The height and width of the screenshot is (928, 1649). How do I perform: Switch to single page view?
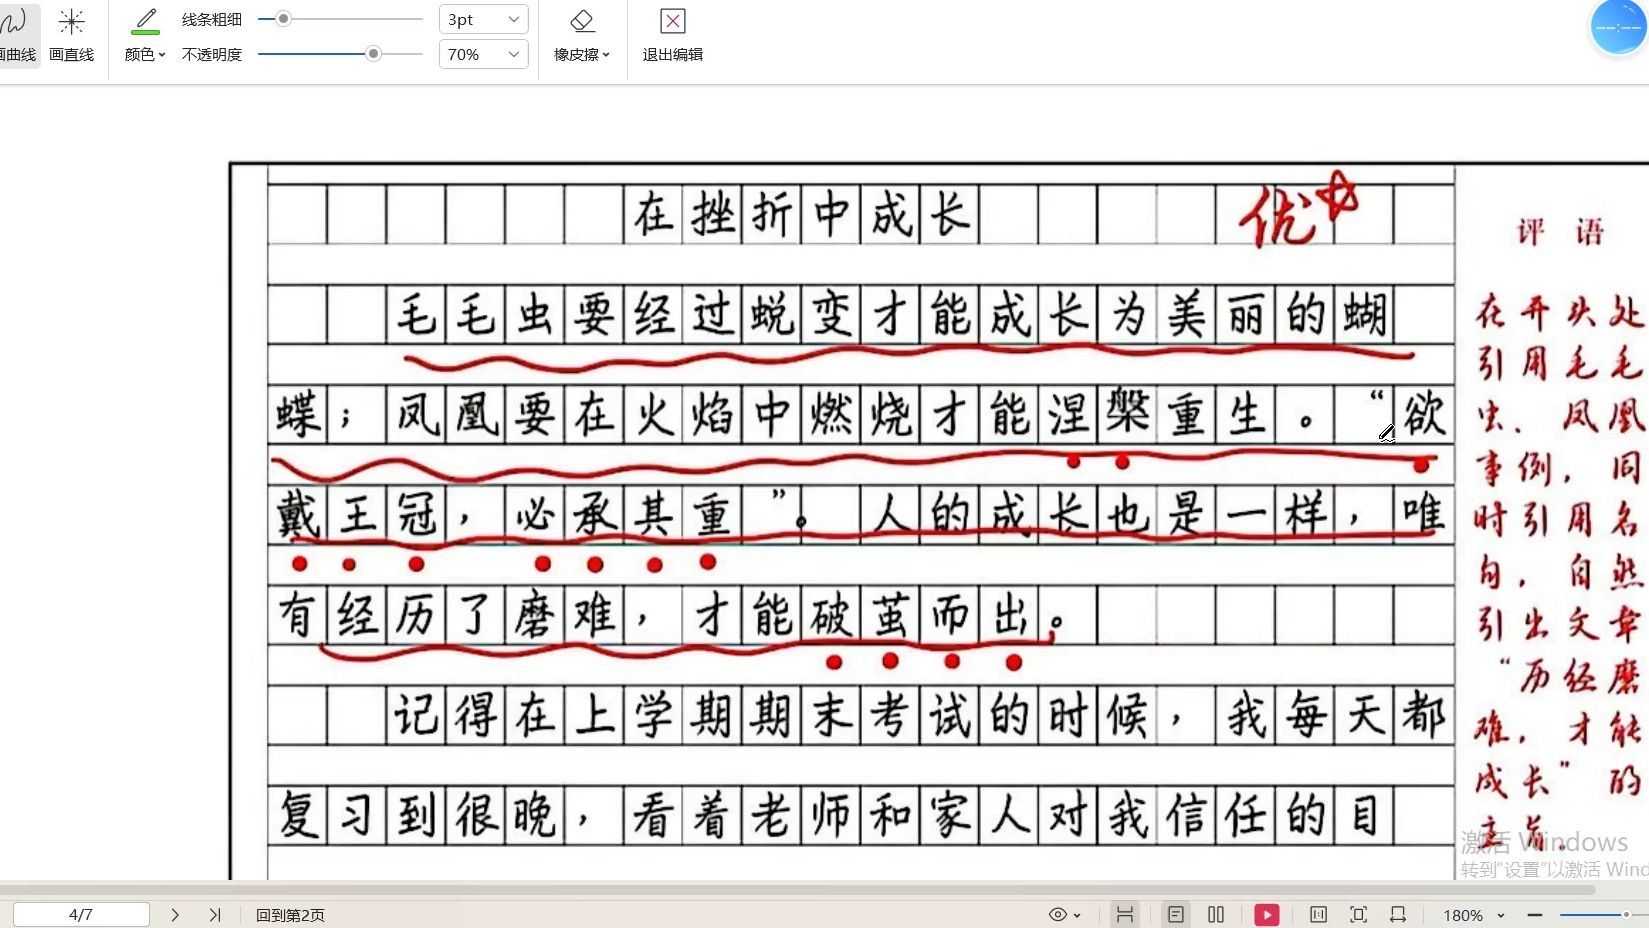(1176, 914)
